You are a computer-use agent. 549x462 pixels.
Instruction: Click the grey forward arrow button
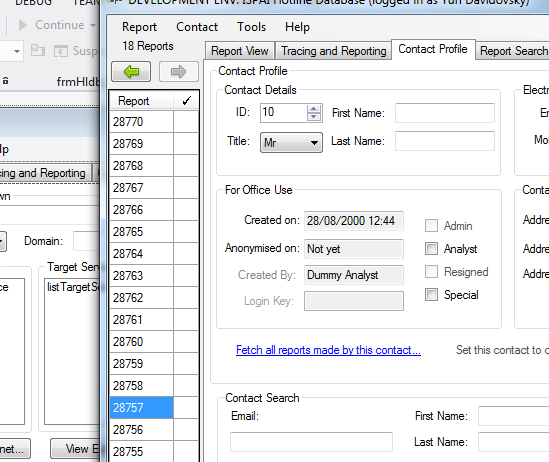[179, 72]
